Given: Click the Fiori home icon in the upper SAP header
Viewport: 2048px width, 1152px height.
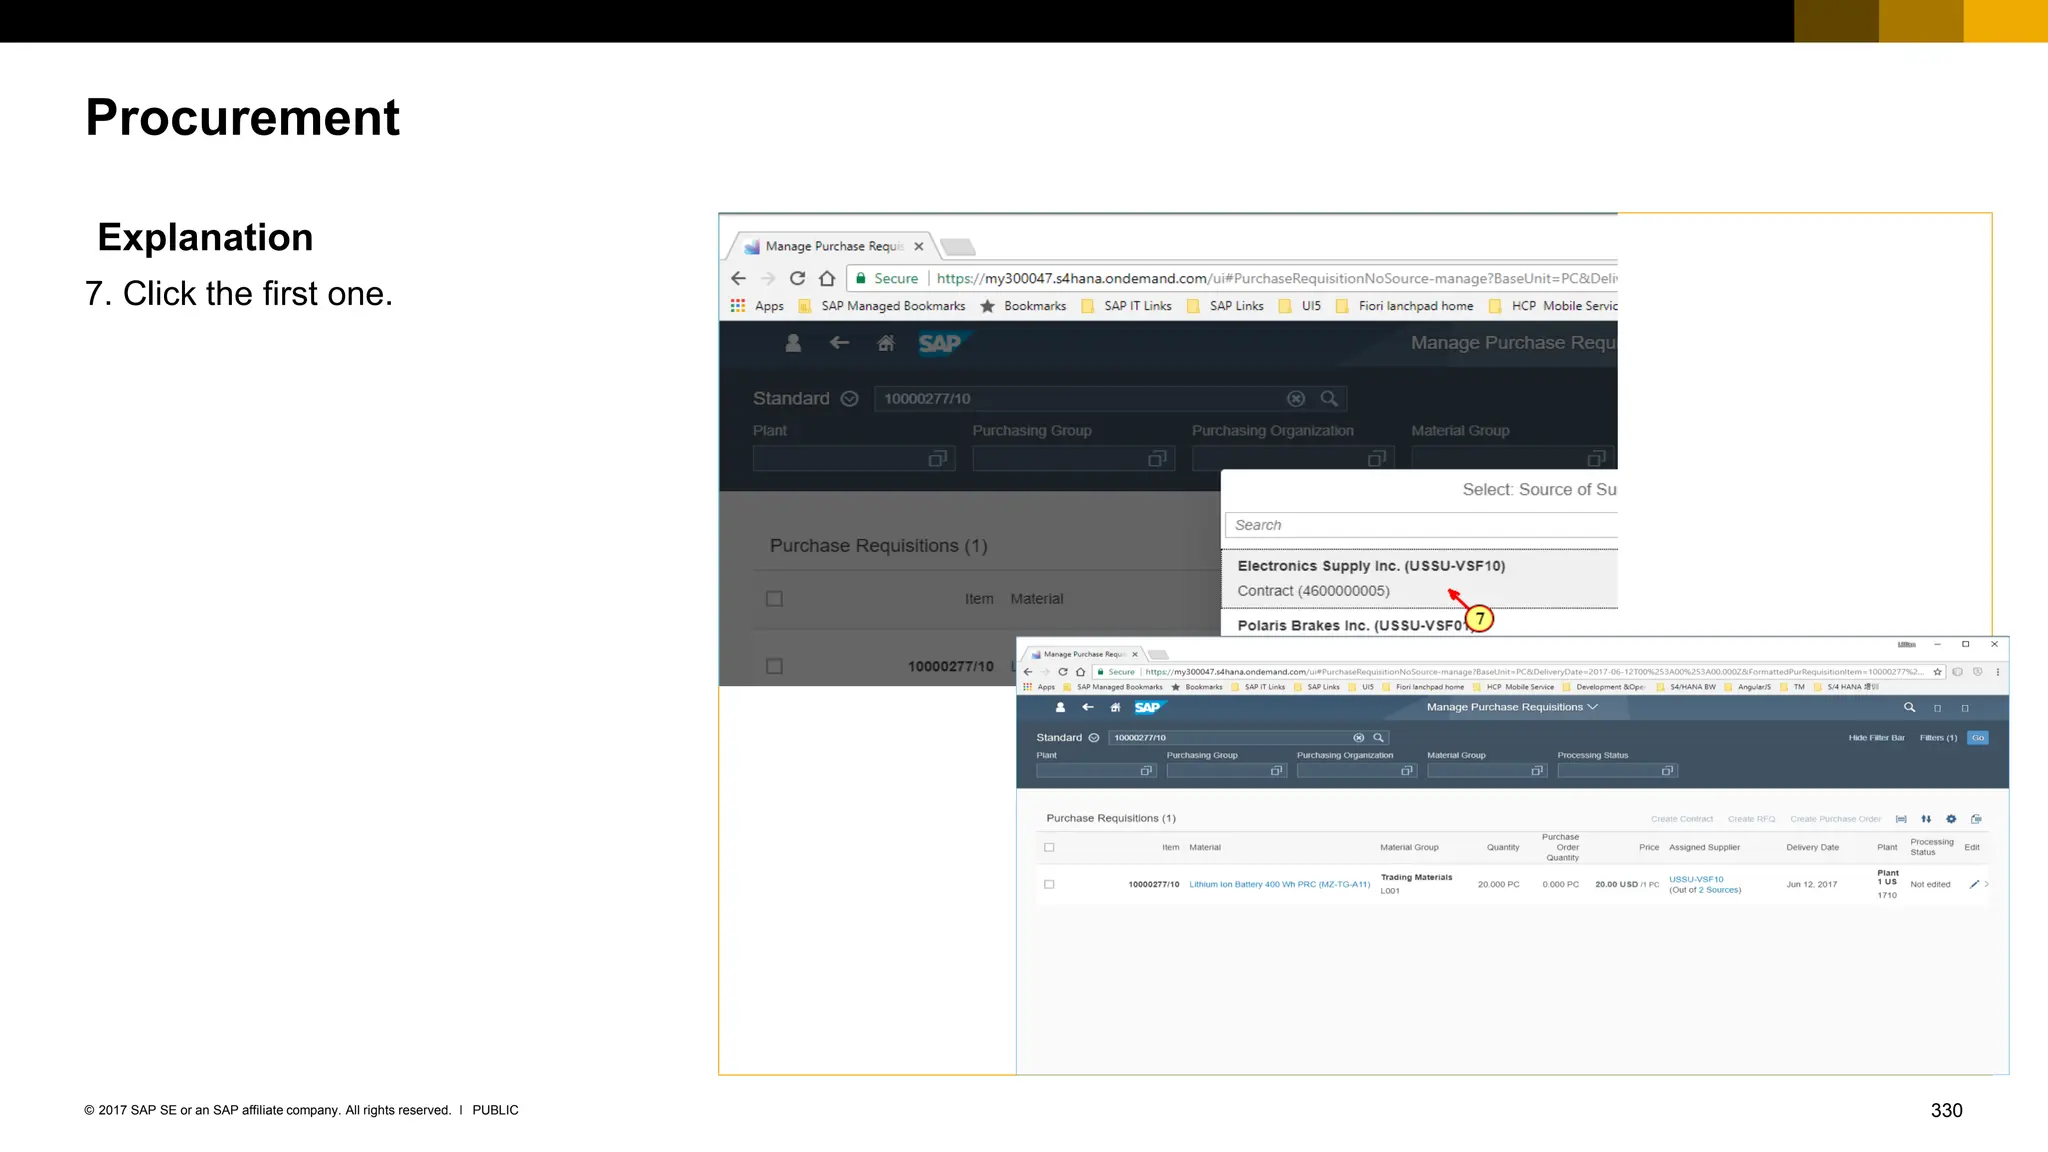Looking at the screenshot, I should point(885,343).
